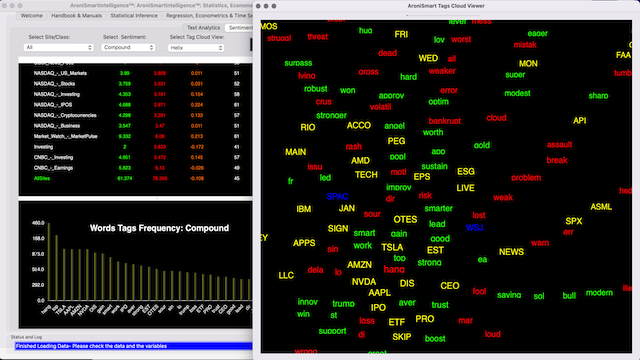Viewport: 640px width, 360px height.
Task: Click the status message Finished Loading Data
Action: click(91, 346)
